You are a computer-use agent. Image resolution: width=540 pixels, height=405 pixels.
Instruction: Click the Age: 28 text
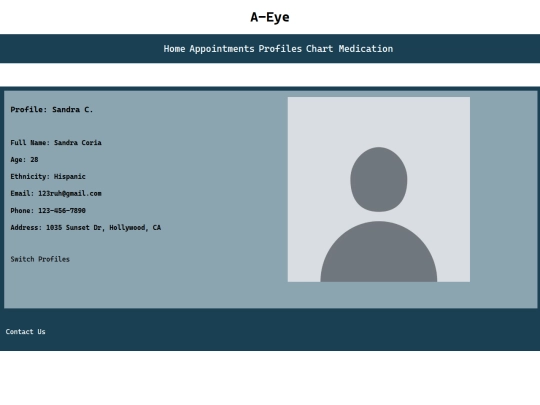pyautogui.click(x=24, y=160)
